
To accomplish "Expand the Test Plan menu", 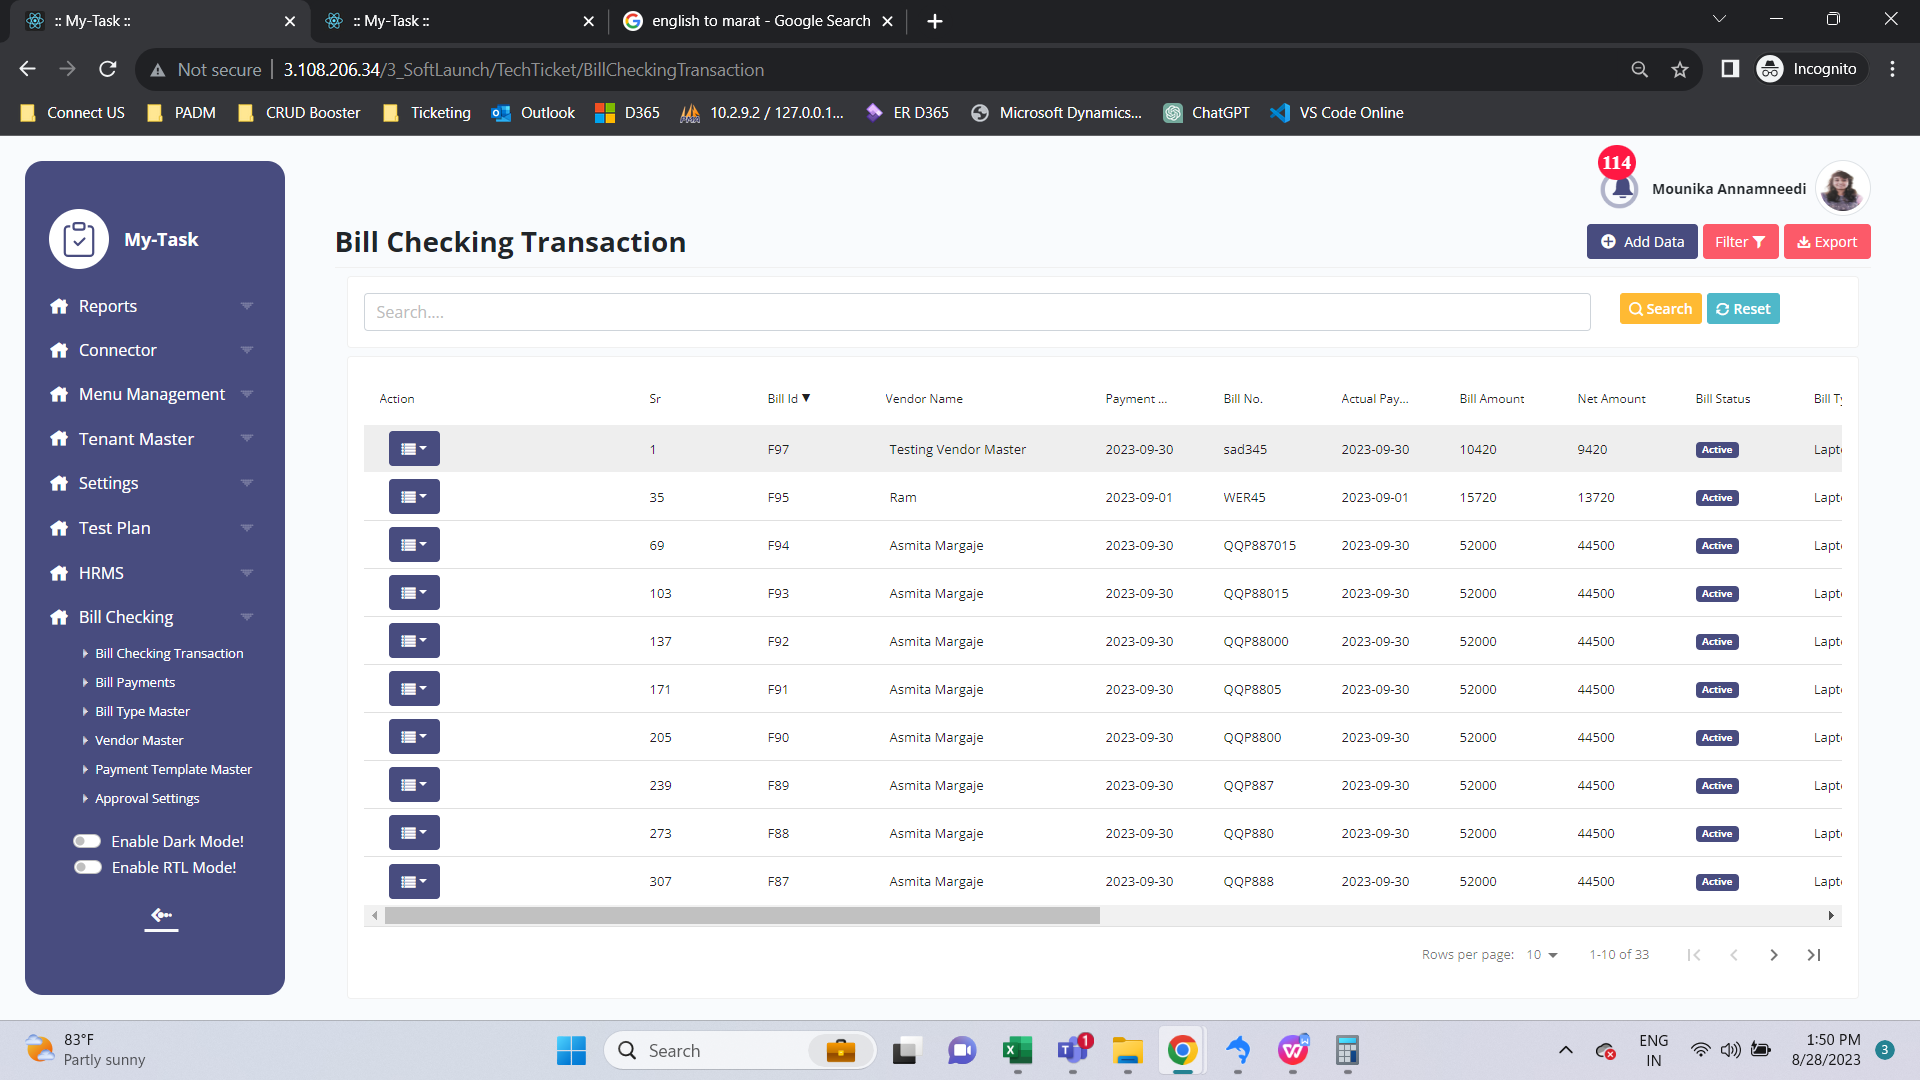I will 151,528.
